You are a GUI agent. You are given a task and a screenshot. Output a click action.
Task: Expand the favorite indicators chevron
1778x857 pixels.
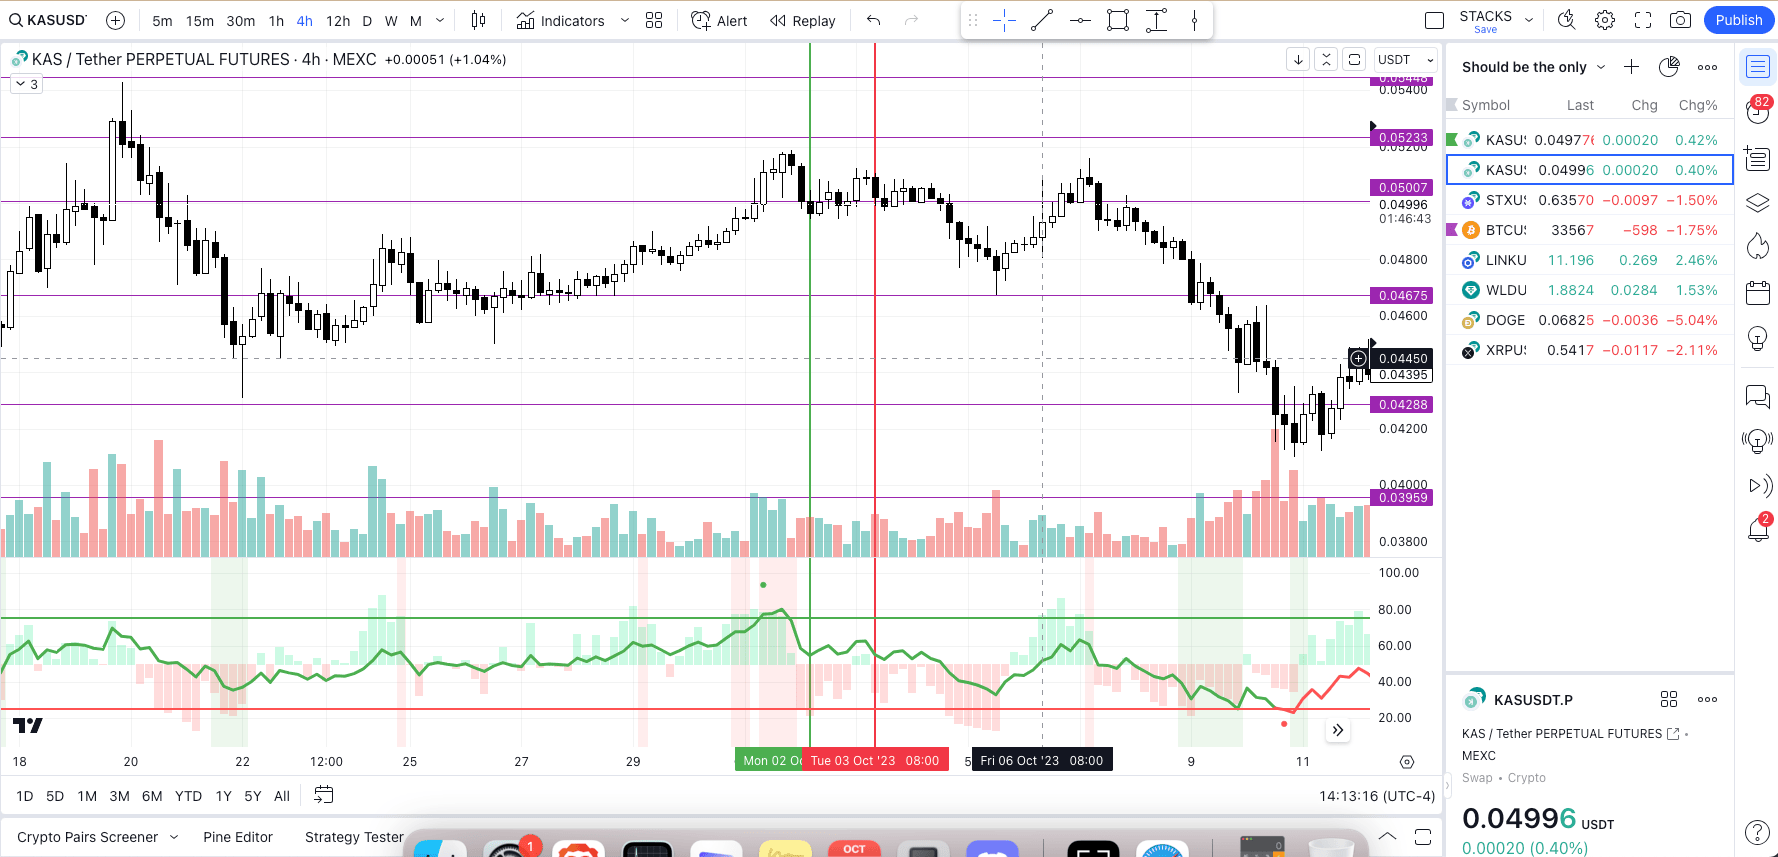pyautogui.click(x=625, y=20)
